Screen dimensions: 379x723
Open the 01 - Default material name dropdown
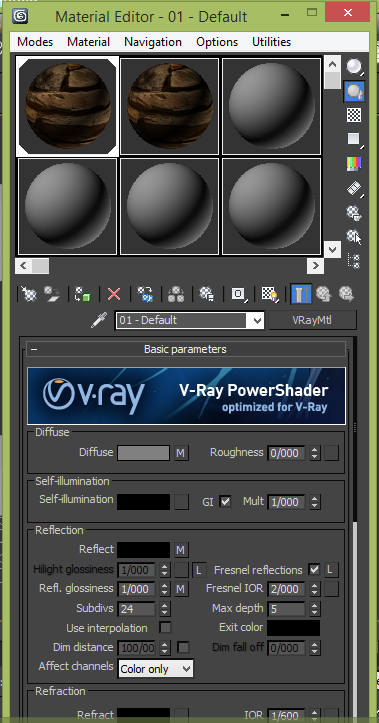click(190, 320)
